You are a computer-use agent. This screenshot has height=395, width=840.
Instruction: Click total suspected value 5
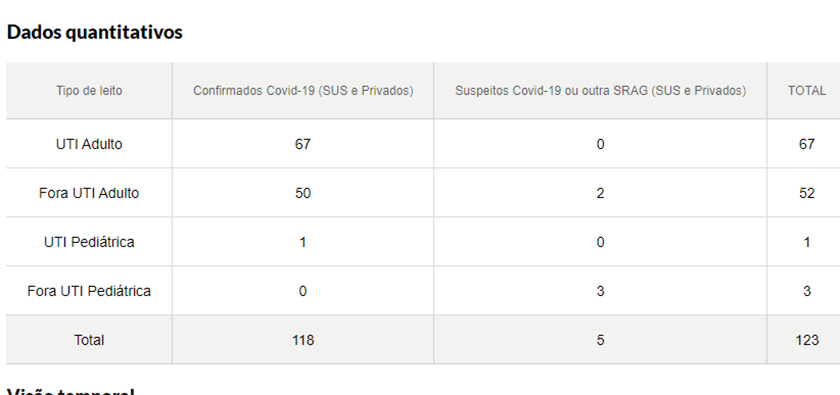tap(600, 340)
